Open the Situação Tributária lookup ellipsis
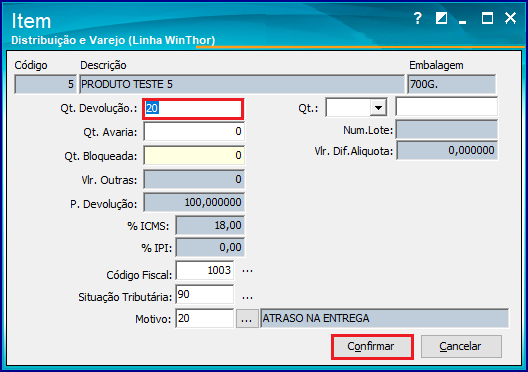The image size is (528, 372). (x=248, y=297)
